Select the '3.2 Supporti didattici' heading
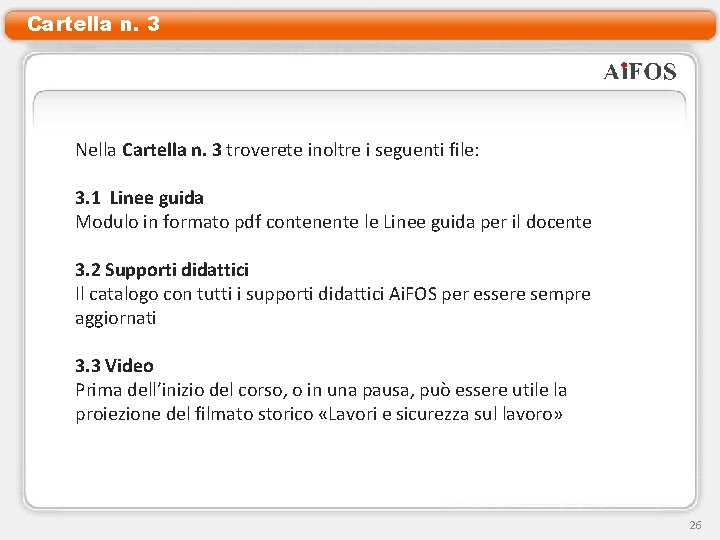Screen dimensions: 720x540 click(x=162, y=270)
